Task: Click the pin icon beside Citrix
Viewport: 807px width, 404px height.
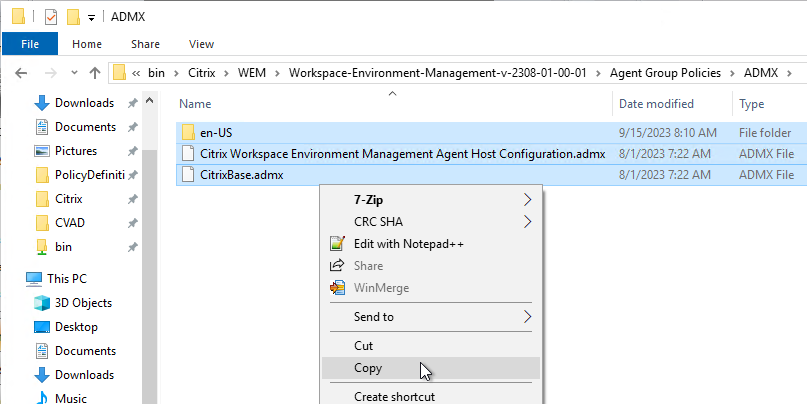Action: point(132,199)
